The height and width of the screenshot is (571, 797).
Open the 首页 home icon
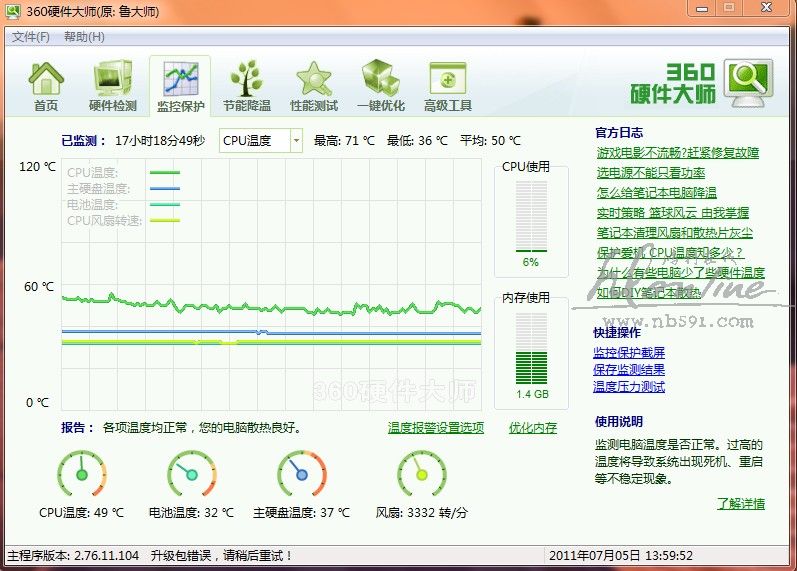[x=46, y=79]
